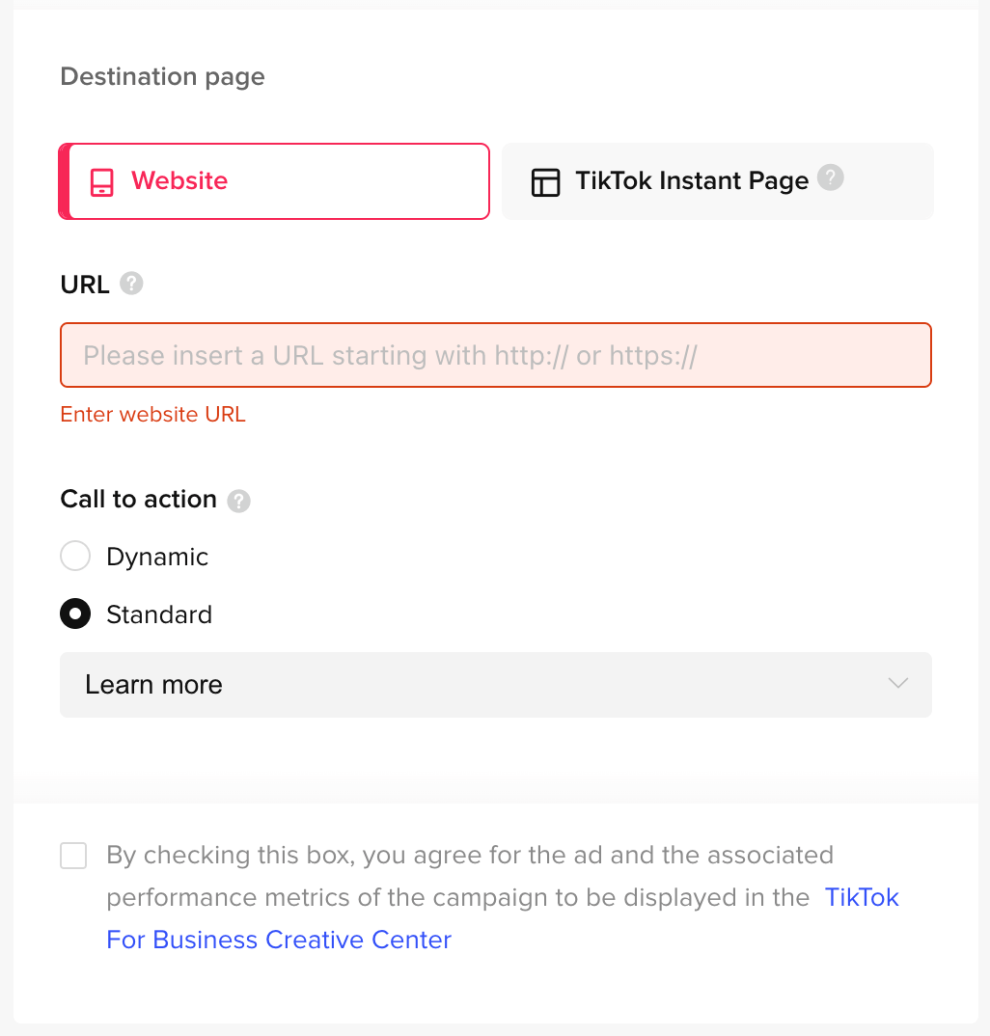Viewport: 990px width, 1036px height.
Task: Click the URL help question mark icon
Action: coord(131,283)
